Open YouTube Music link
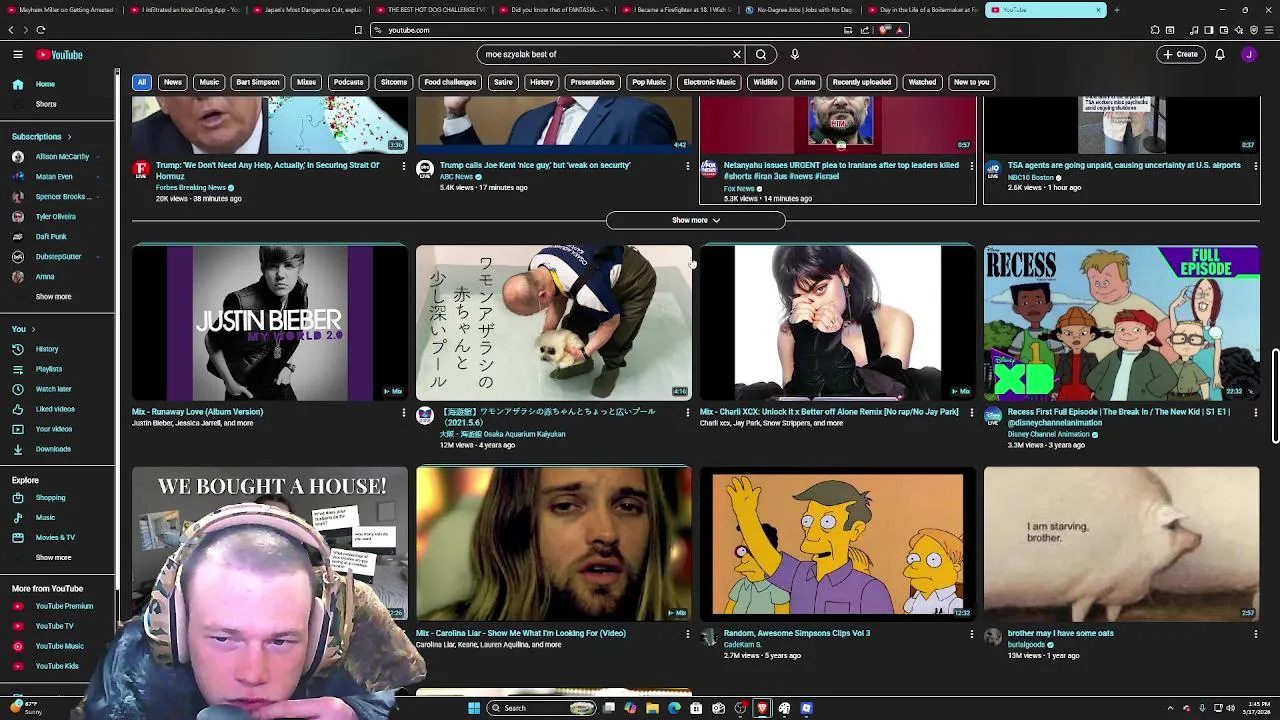1280x720 pixels. coord(58,646)
